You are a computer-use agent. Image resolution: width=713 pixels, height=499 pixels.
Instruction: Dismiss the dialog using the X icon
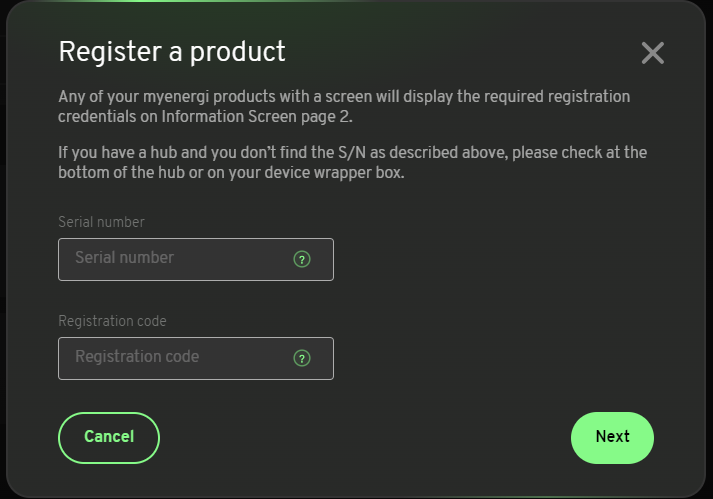[653, 53]
